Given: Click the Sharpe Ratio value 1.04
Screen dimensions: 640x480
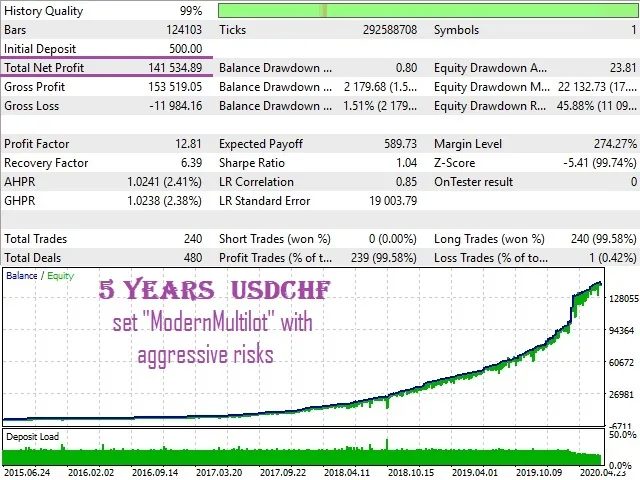Looking at the screenshot, I should click(407, 163).
